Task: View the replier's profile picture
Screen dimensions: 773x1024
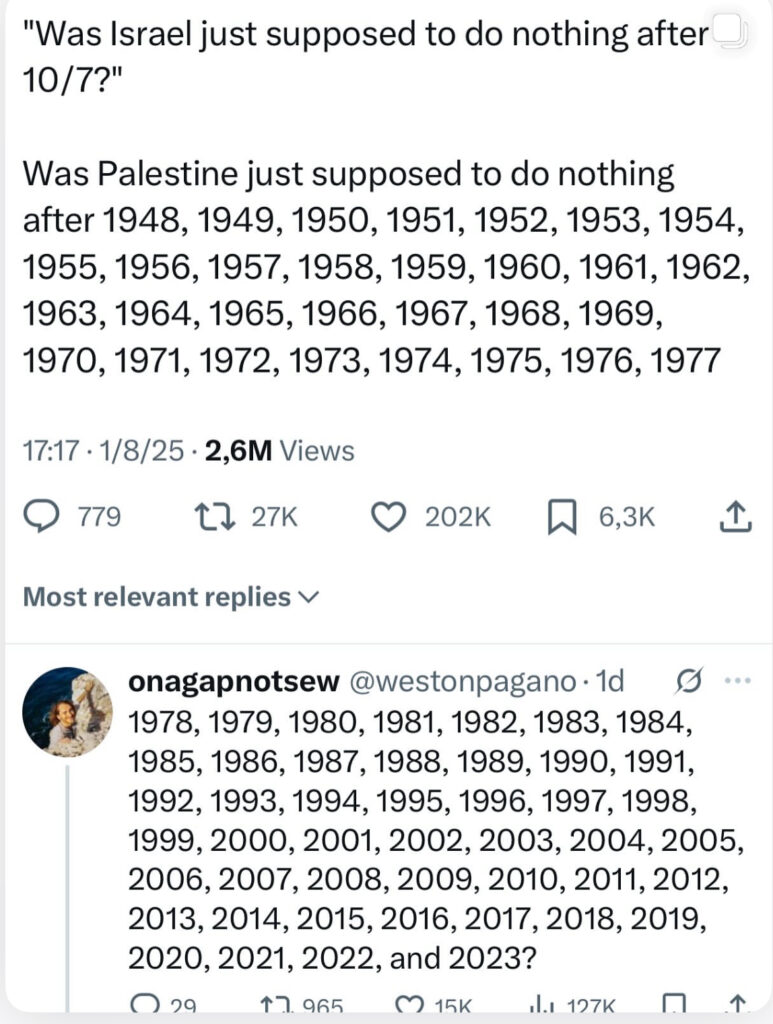Action: click(x=68, y=712)
